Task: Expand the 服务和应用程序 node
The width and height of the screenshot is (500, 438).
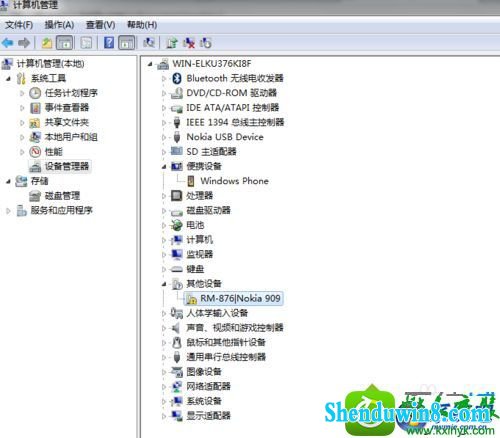Action: [9, 211]
